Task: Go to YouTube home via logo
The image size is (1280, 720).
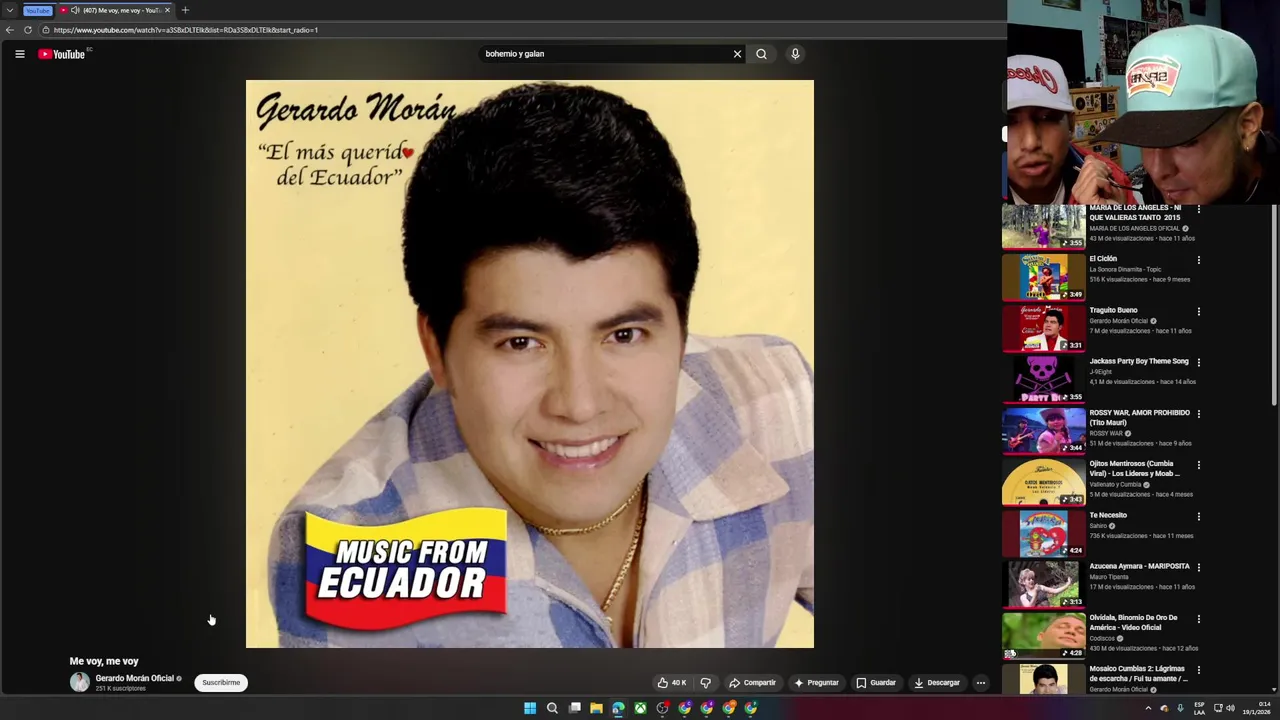Action: coord(62,54)
